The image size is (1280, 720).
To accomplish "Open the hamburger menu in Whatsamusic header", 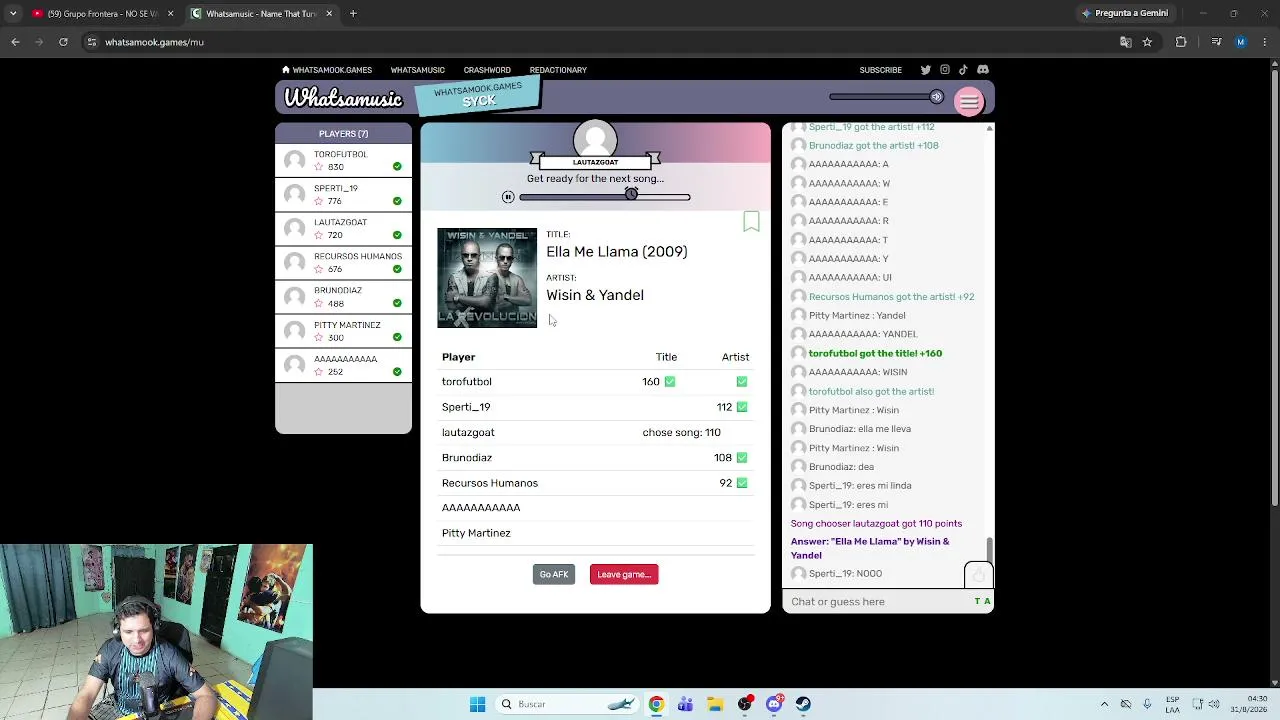I will (969, 101).
